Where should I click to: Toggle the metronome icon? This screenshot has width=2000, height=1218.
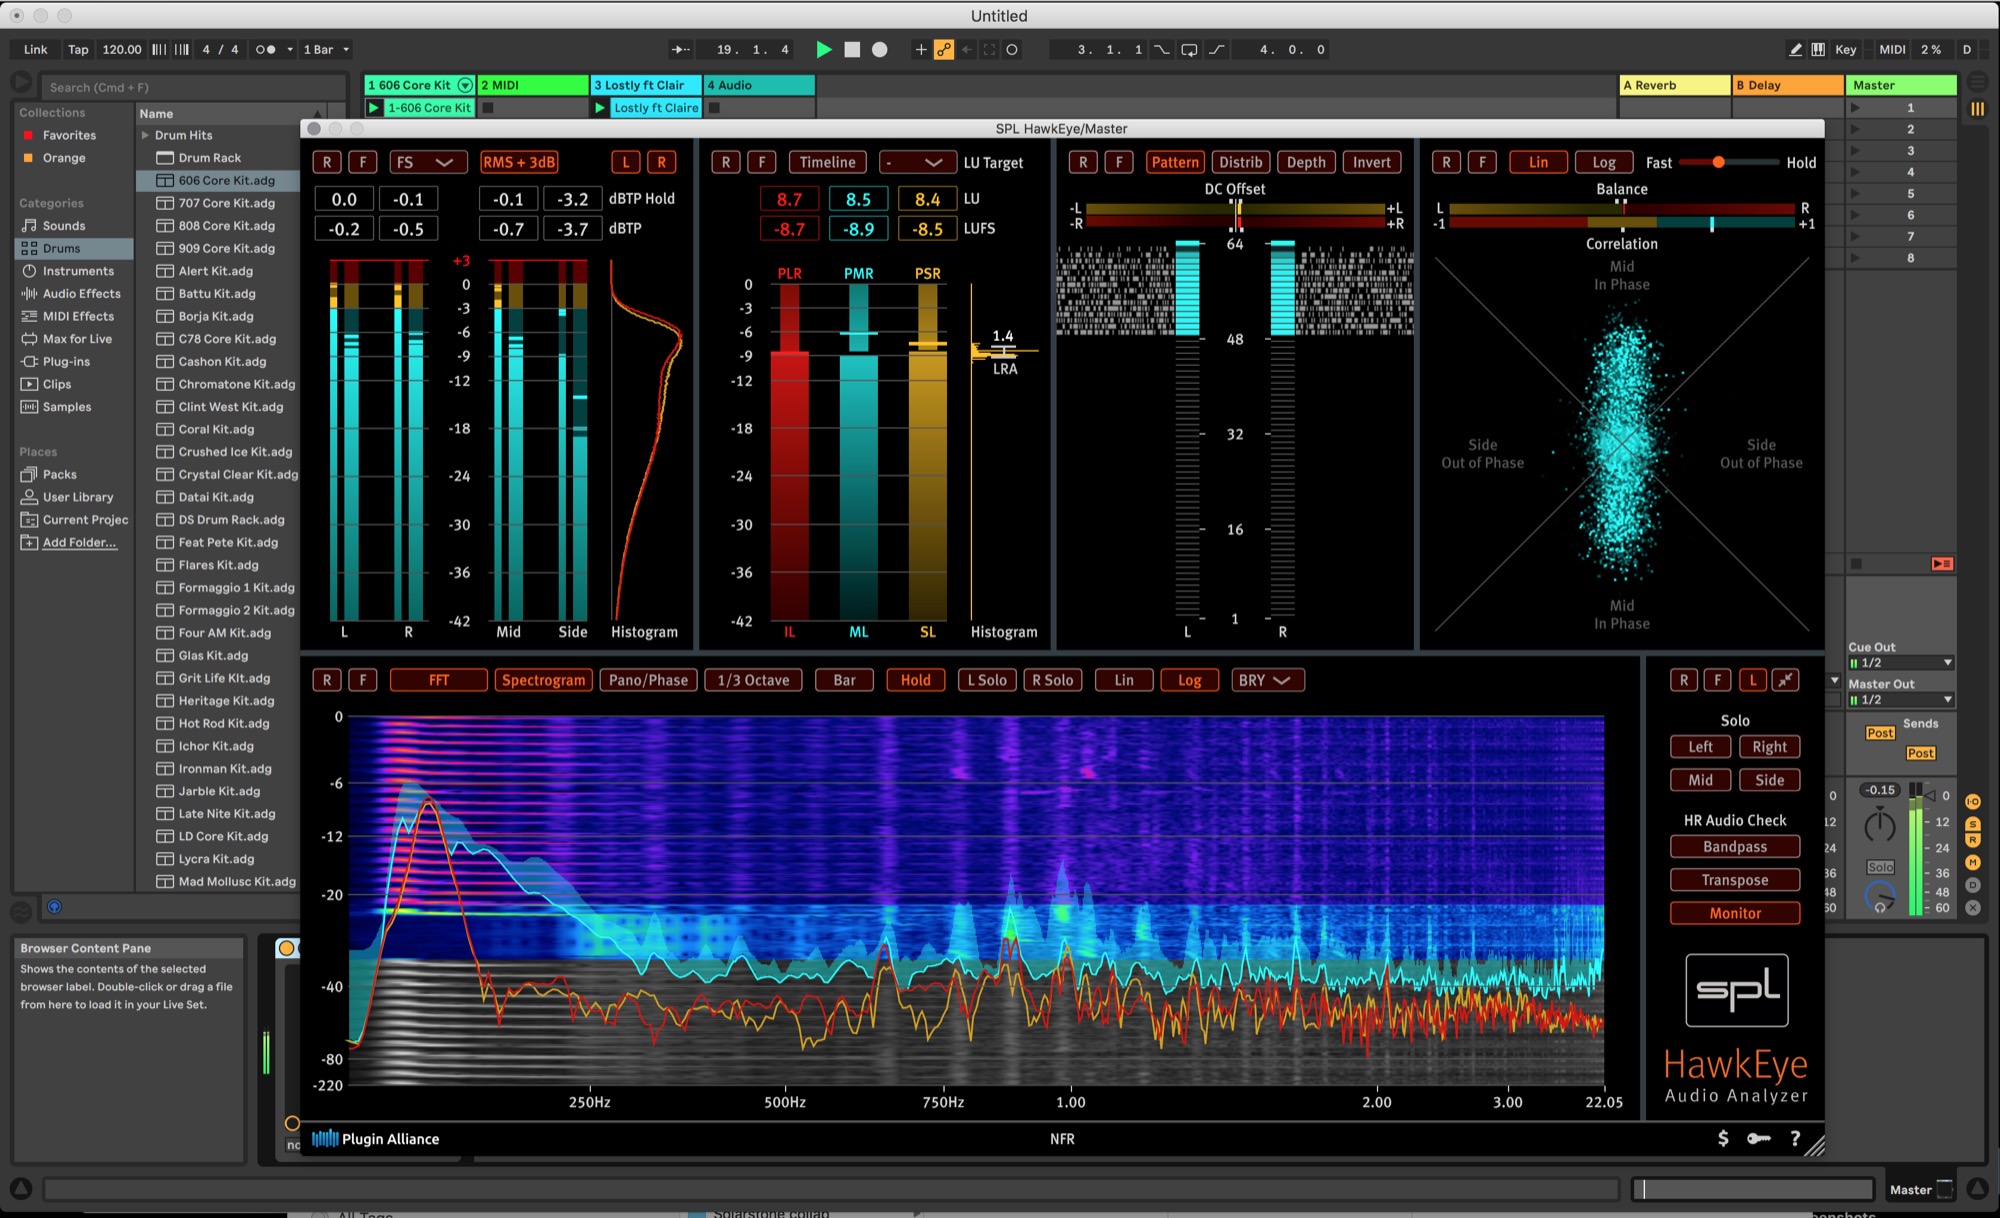tap(265, 49)
